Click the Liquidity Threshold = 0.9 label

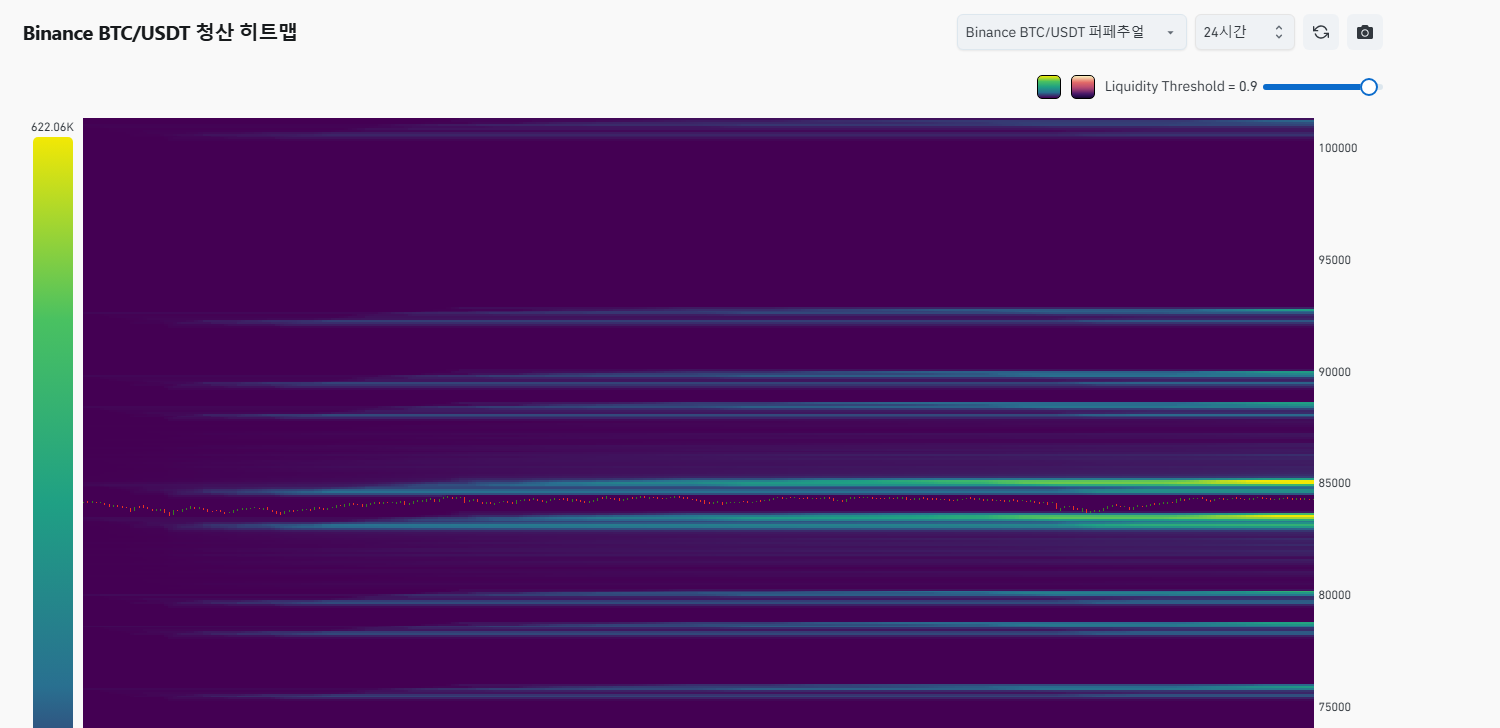(x=1180, y=87)
